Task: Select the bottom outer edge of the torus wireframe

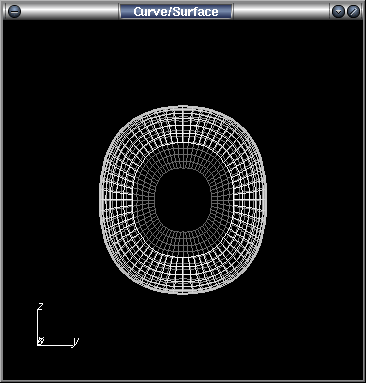Action: point(183,293)
